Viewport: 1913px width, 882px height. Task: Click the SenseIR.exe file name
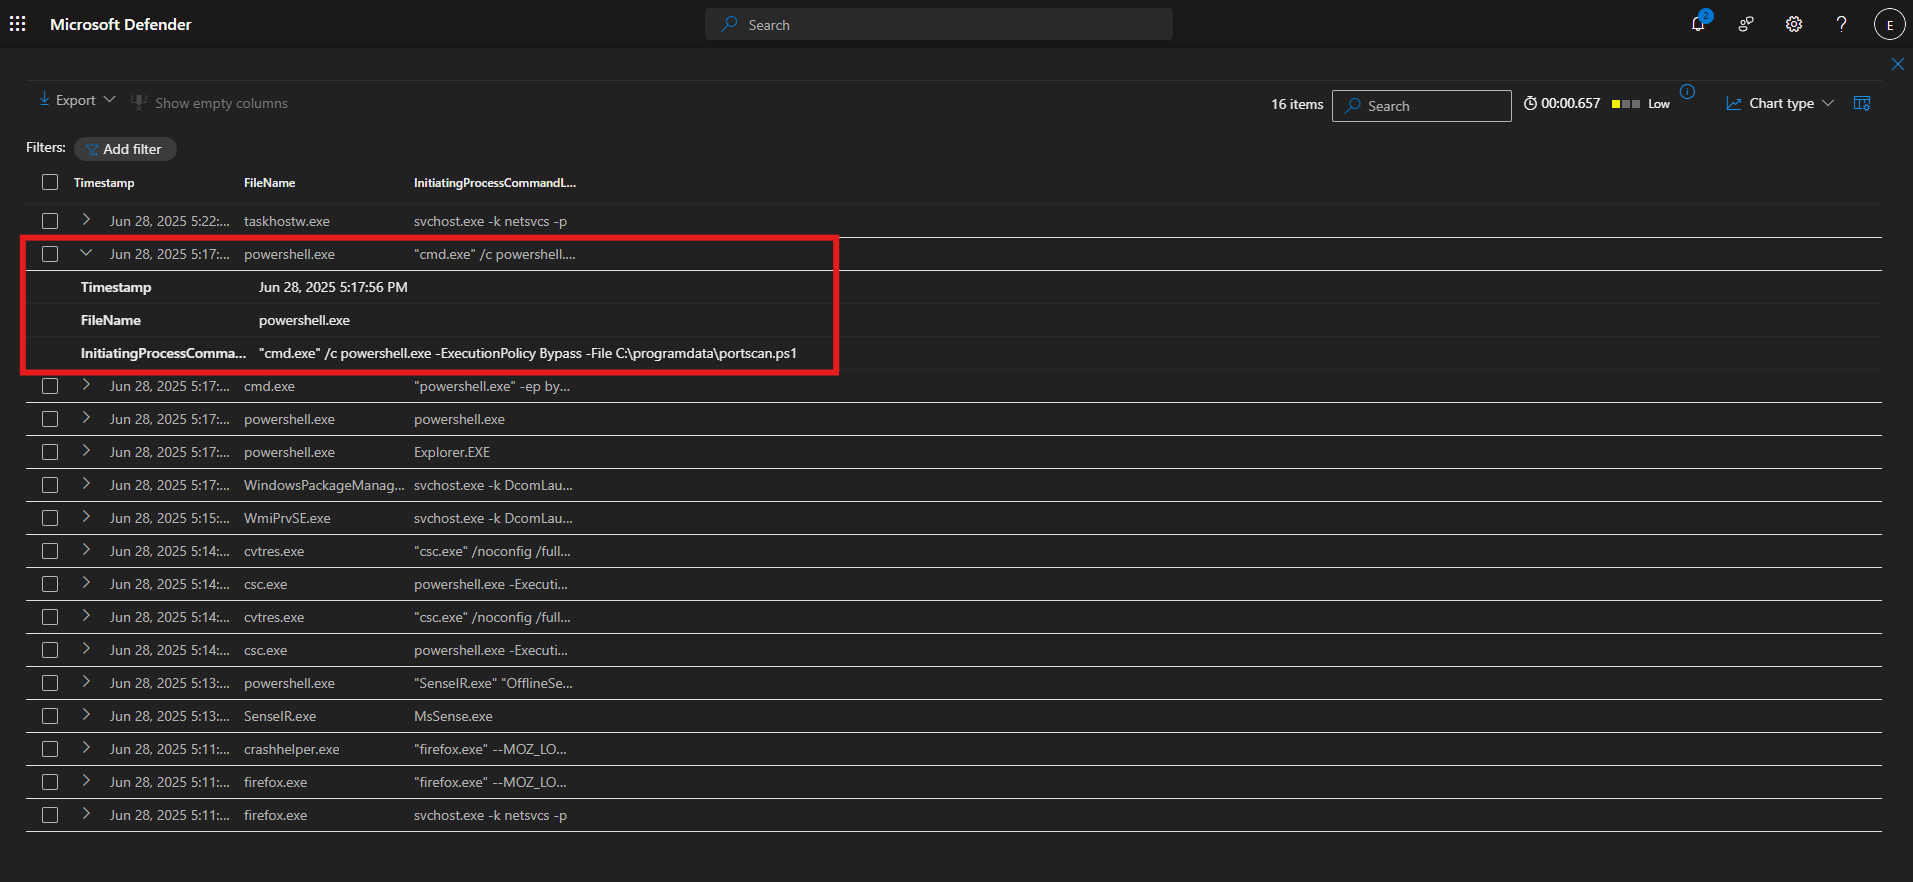click(x=280, y=716)
